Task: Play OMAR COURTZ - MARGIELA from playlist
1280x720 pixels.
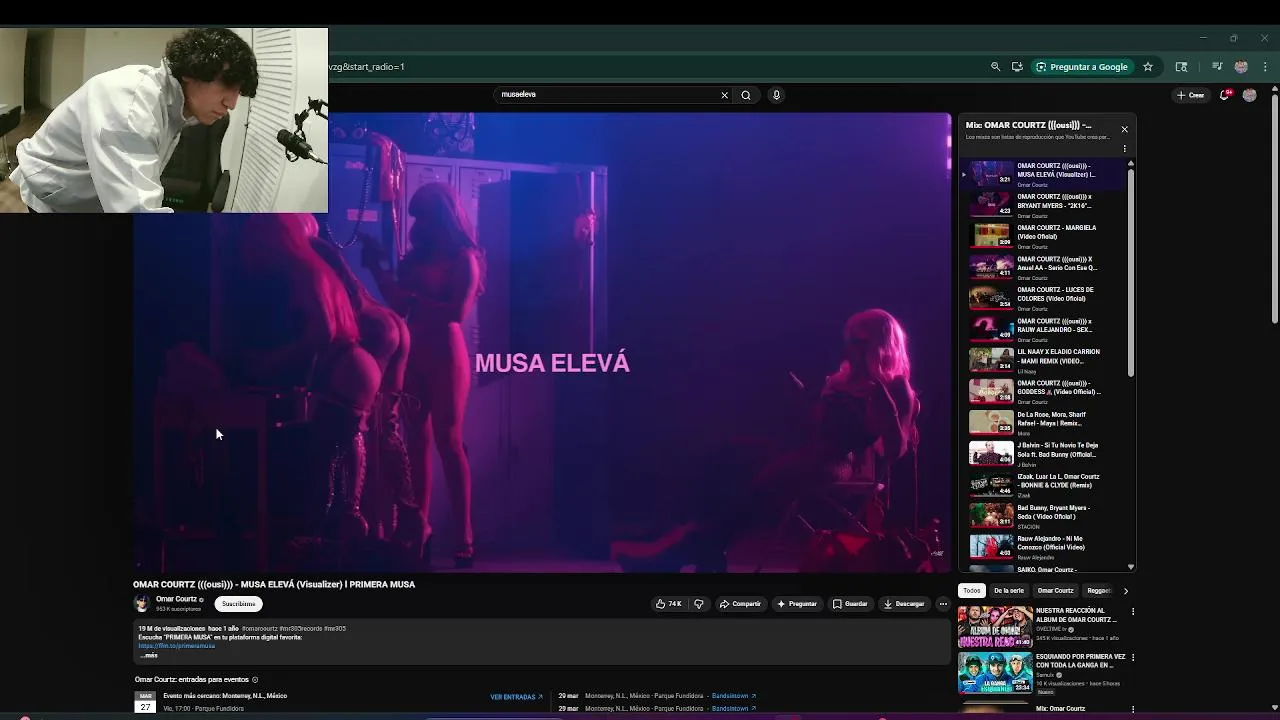Action: click(1047, 236)
